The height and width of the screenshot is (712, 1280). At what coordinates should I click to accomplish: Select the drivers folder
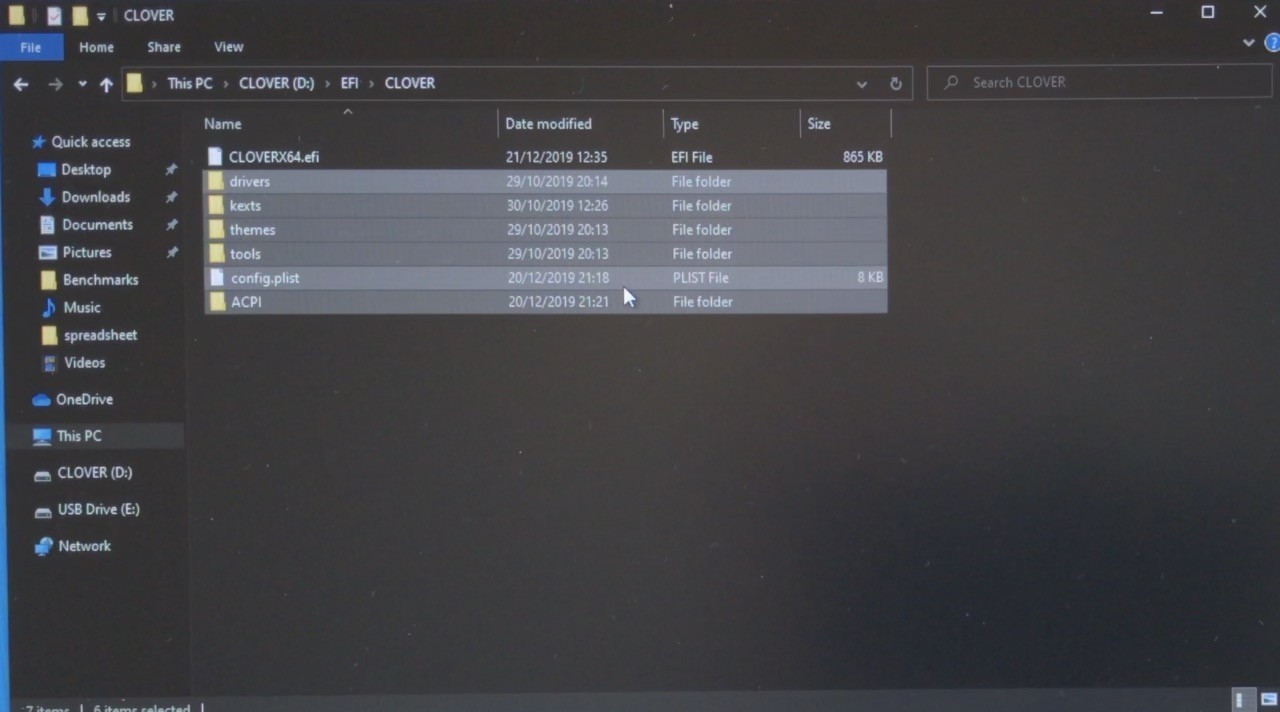coord(545,181)
